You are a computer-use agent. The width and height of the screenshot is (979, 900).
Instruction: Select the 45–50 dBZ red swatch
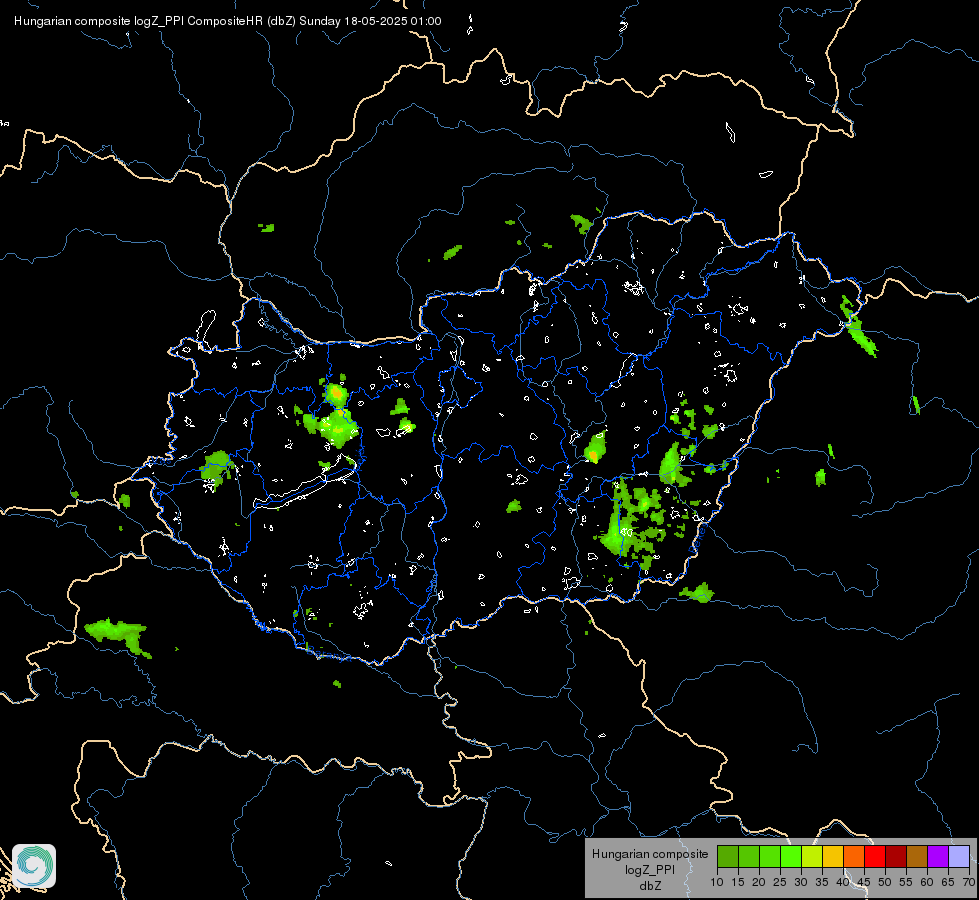click(x=875, y=856)
